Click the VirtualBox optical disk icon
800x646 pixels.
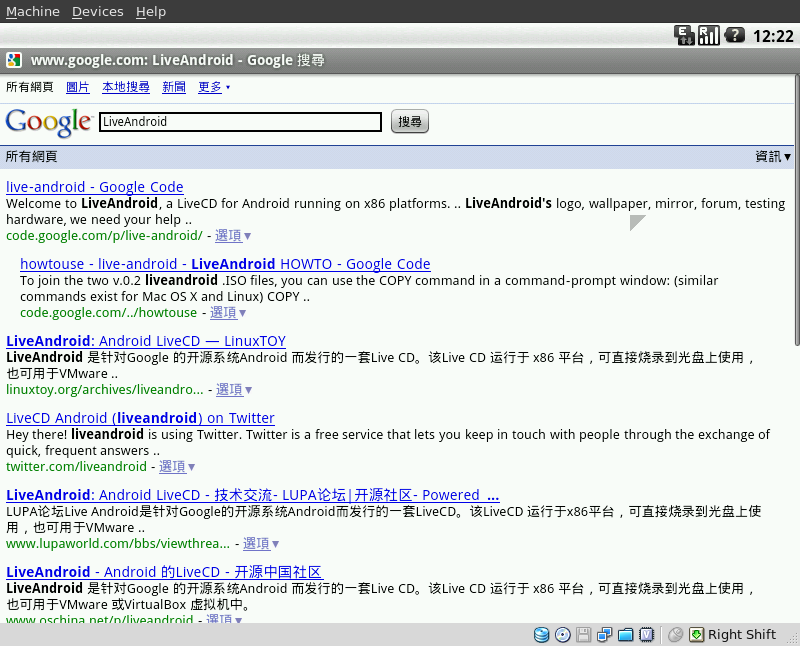[x=562, y=634]
